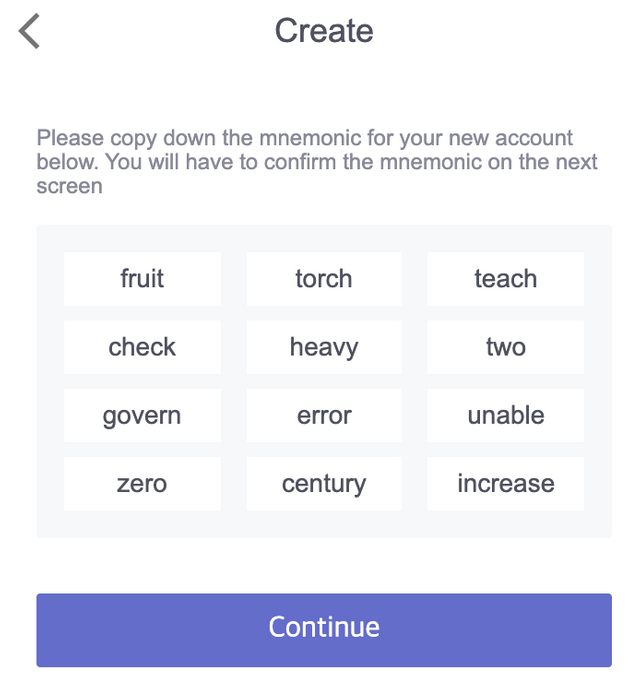Tap the 'increase' word chip

(505, 484)
